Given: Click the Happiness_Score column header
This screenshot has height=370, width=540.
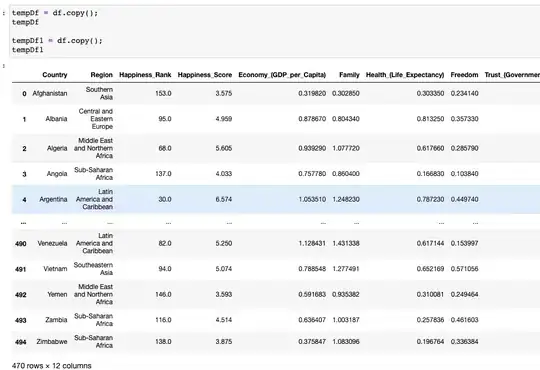Looking at the screenshot, I should 205,75.
